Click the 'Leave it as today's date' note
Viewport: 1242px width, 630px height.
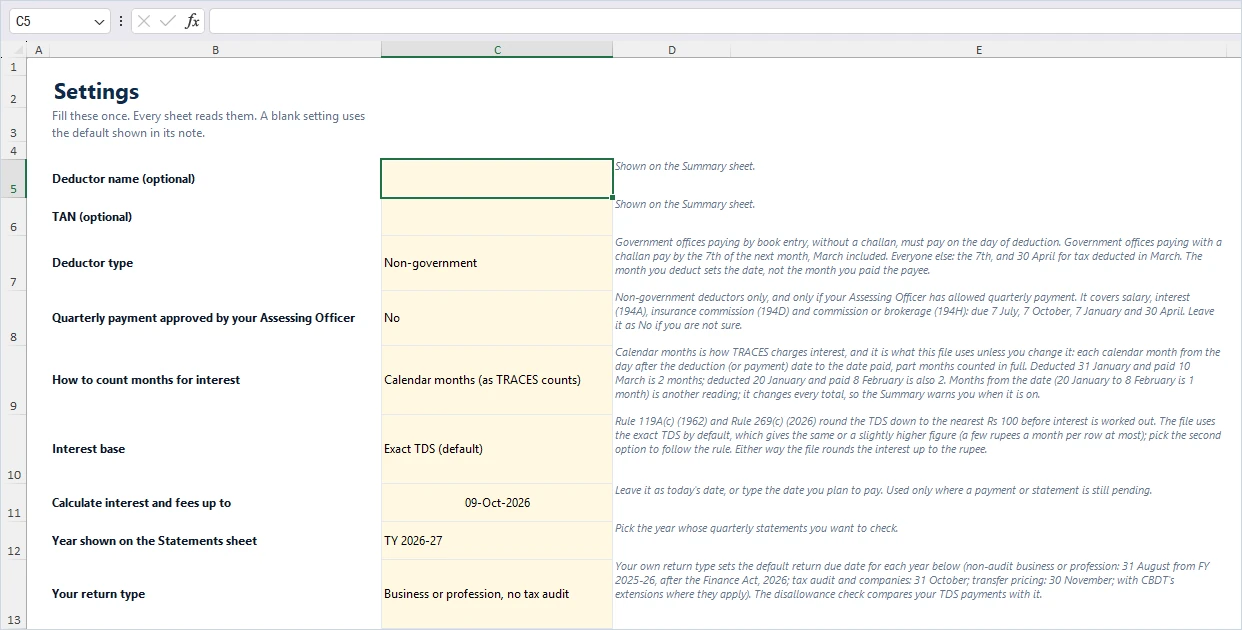coord(883,490)
